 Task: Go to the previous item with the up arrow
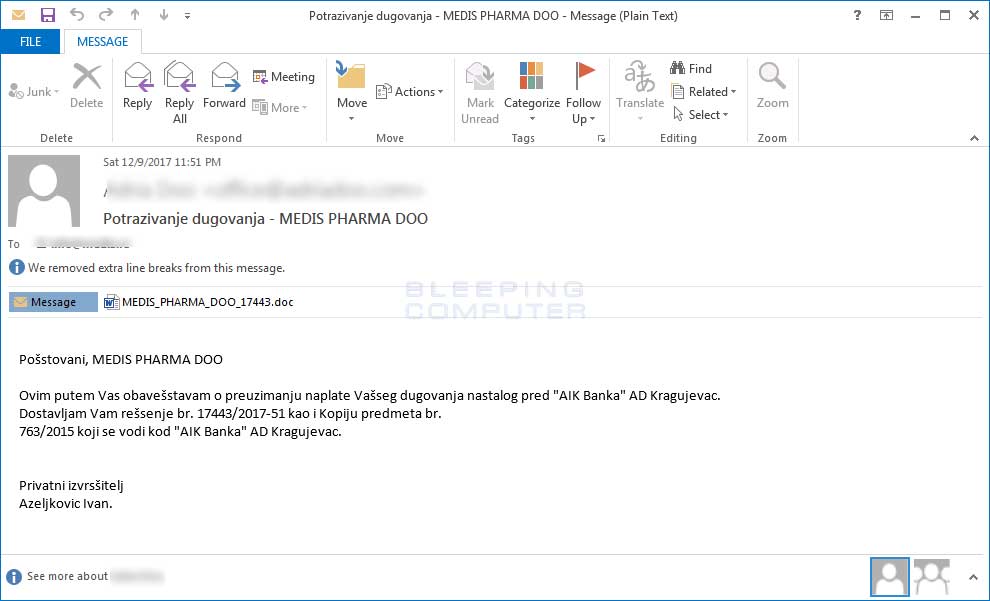coord(135,15)
